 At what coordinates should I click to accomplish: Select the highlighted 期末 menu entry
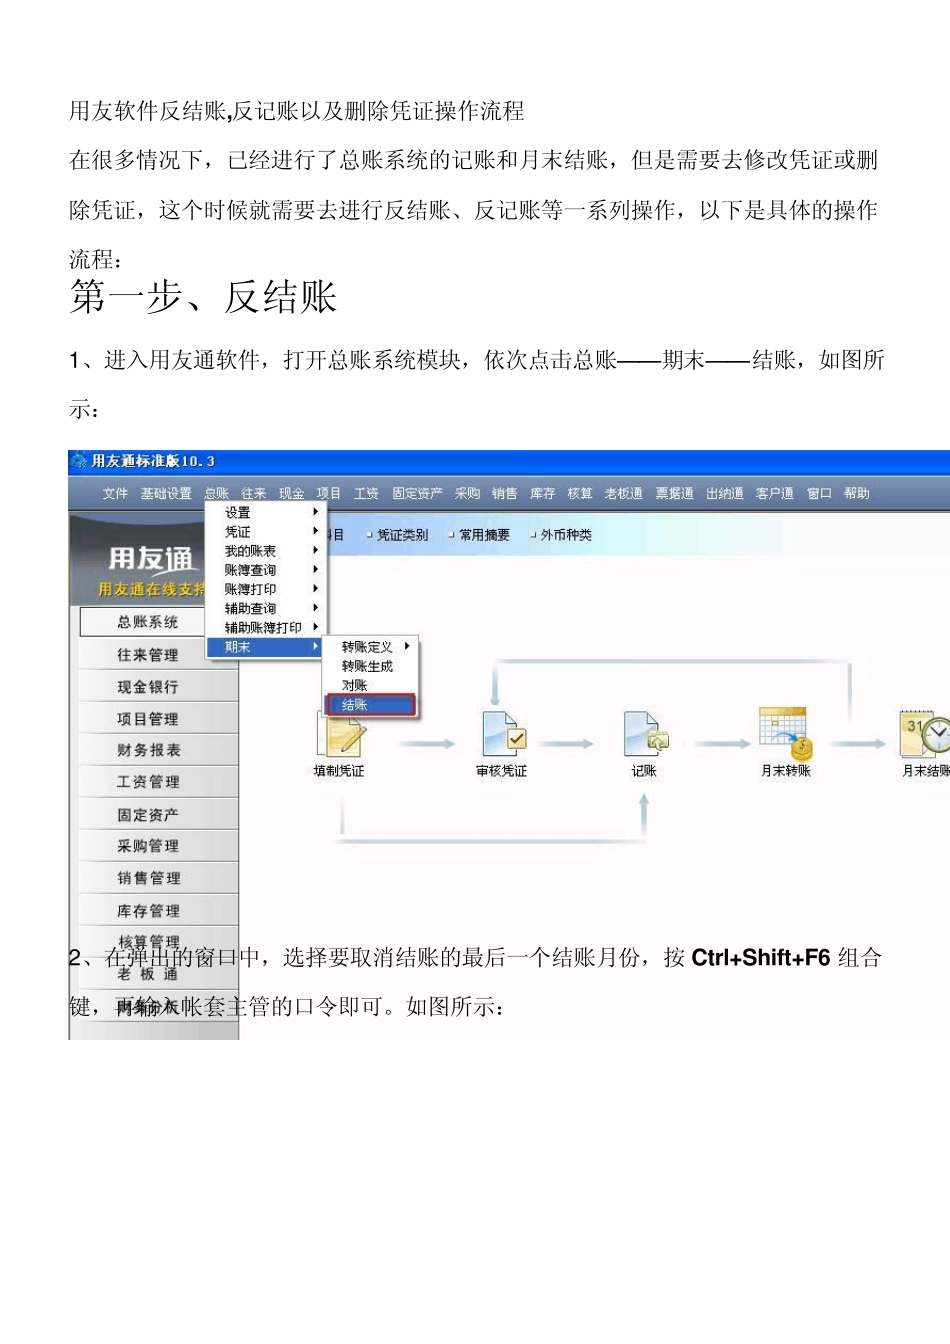[x=264, y=647]
